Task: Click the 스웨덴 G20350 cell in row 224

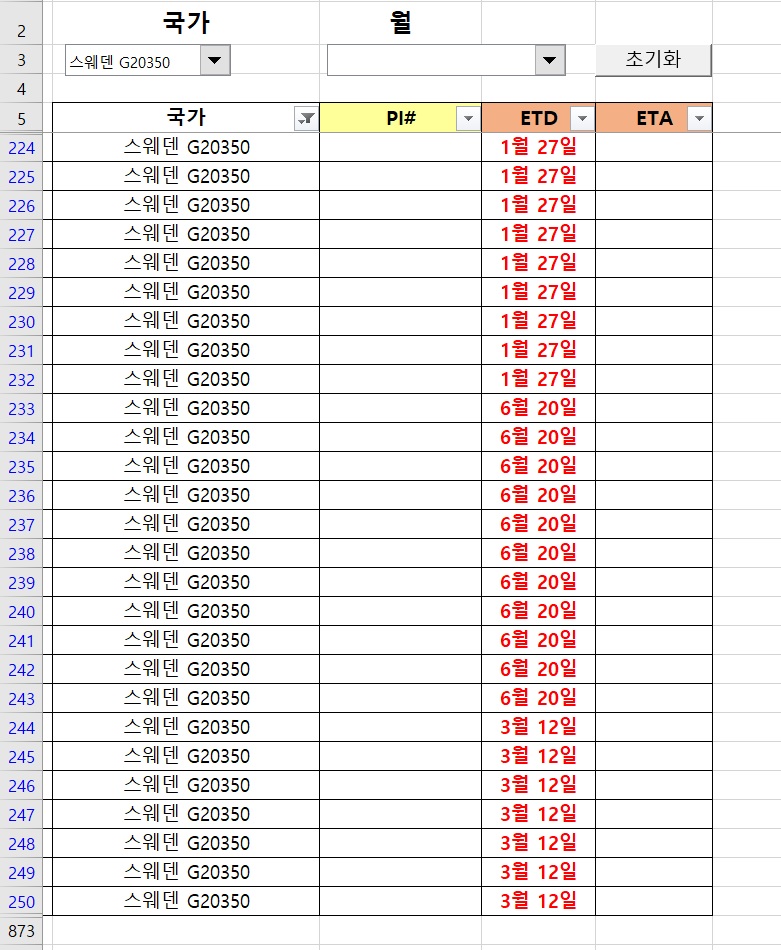Action: [x=186, y=147]
